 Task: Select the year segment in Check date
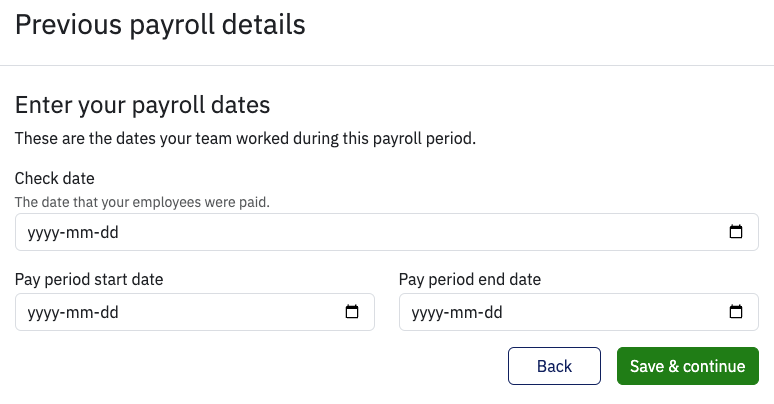tap(44, 232)
